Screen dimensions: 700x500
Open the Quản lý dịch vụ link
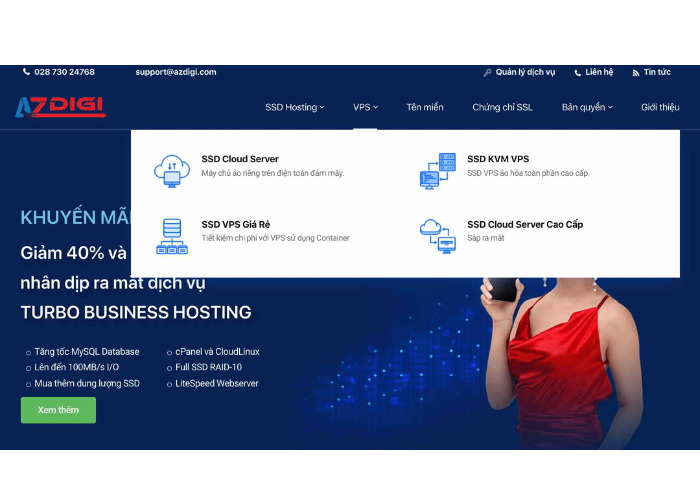[525, 72]
